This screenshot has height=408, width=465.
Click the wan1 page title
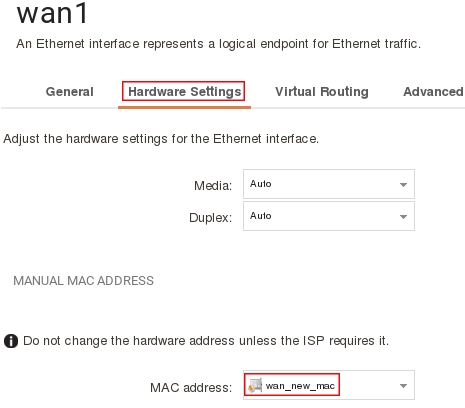point(52,13)
